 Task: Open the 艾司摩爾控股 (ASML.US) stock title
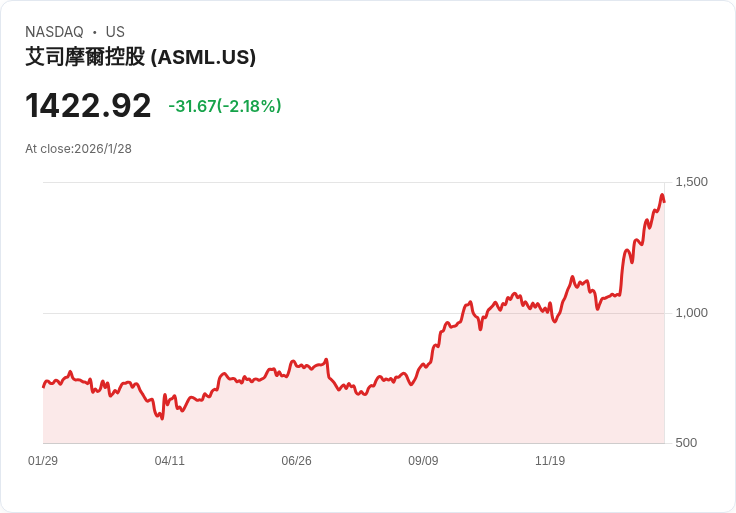point(141,58)
